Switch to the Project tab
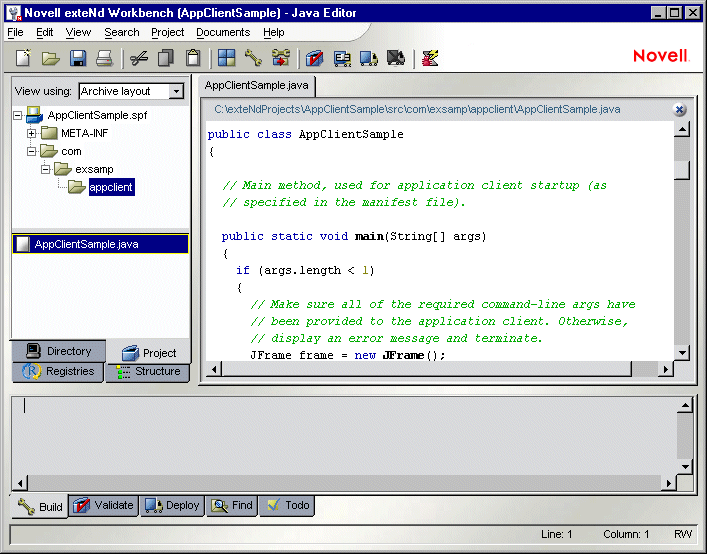 [149, 353]
